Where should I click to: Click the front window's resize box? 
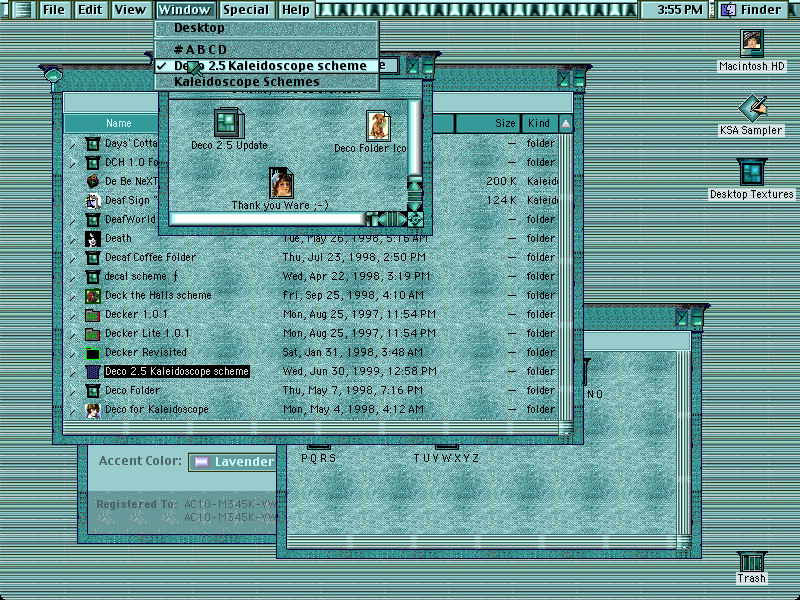click(415, 219)
